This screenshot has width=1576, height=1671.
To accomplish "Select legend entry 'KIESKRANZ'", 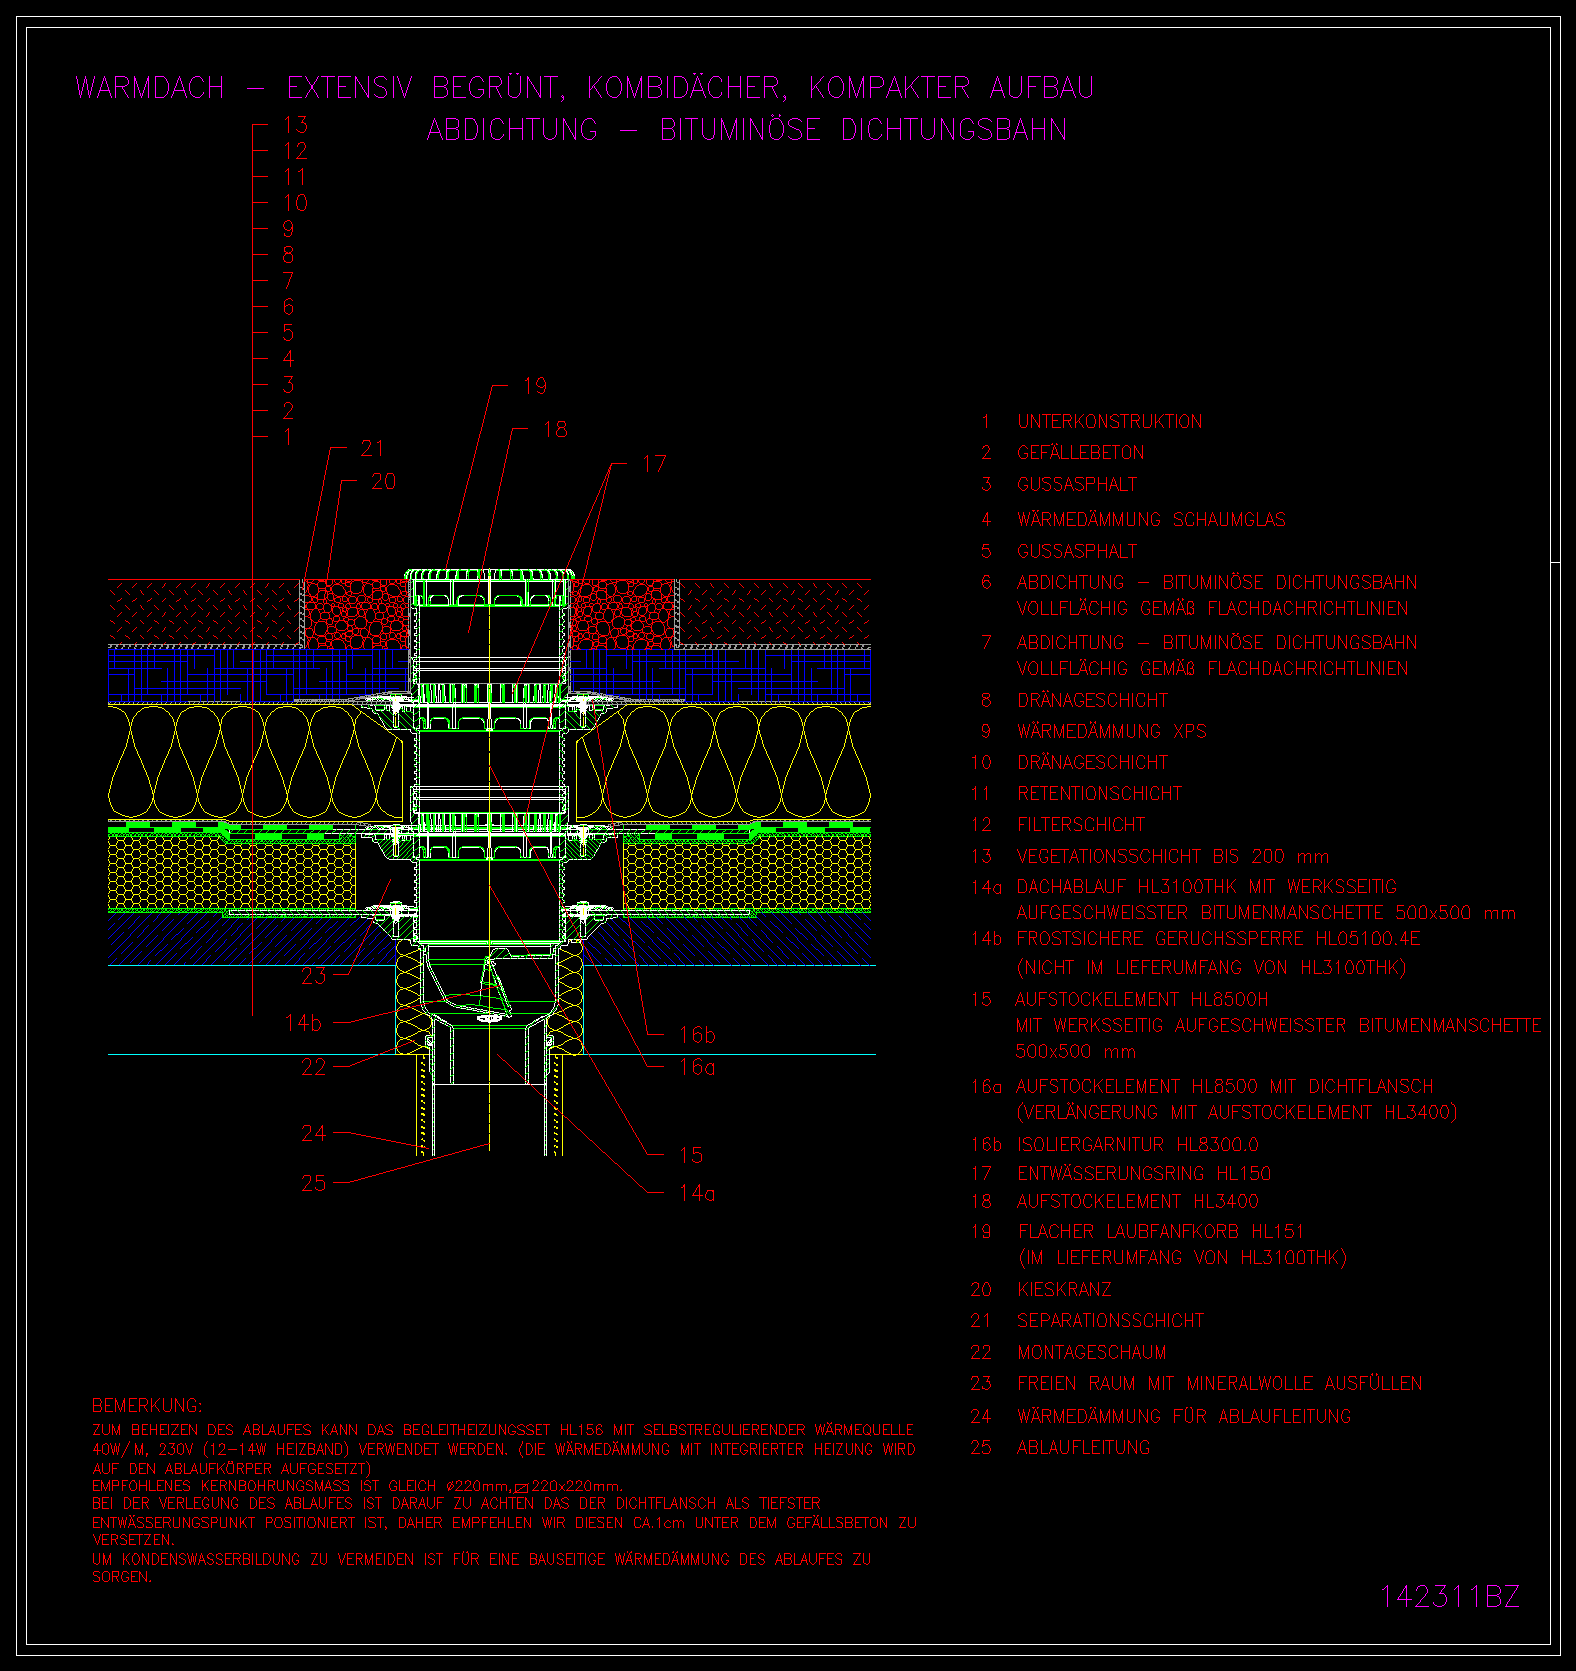I will [1064, 1289].
